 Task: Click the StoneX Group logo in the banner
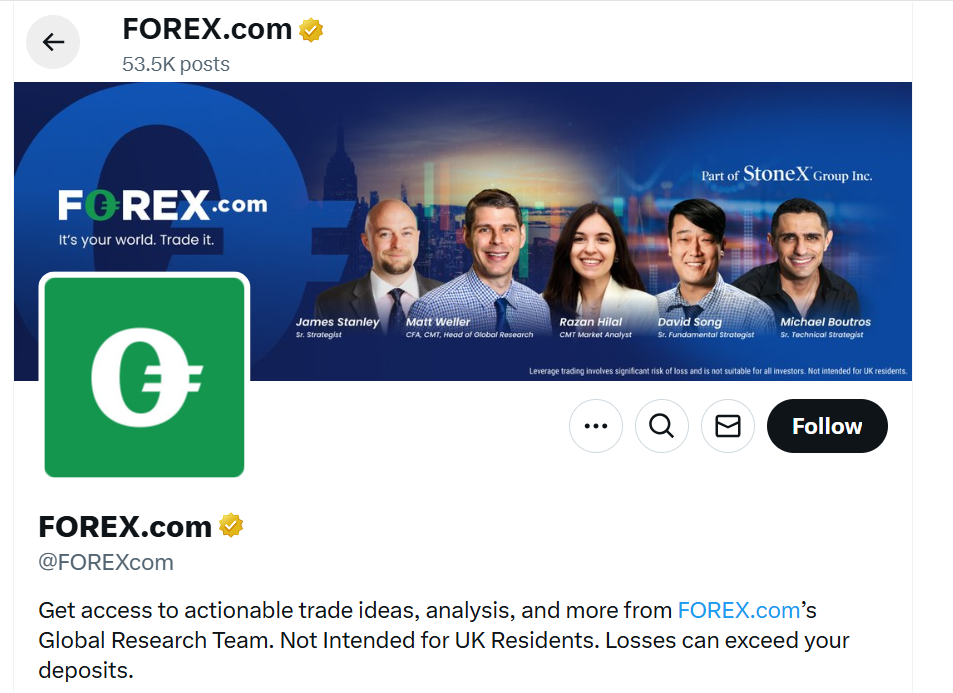[x=786, y=174]
